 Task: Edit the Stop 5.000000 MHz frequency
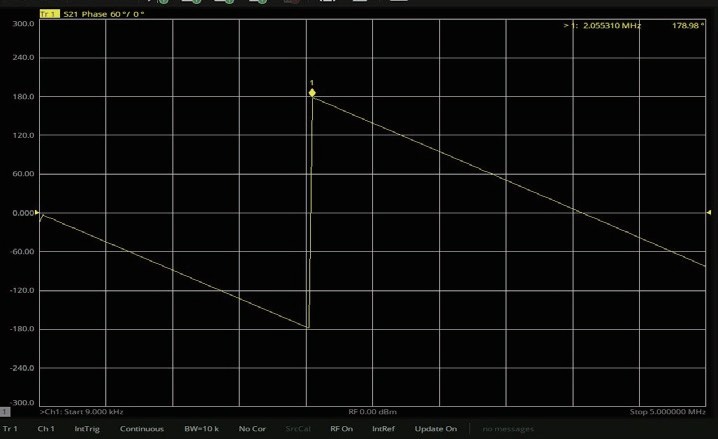[667, 412]
